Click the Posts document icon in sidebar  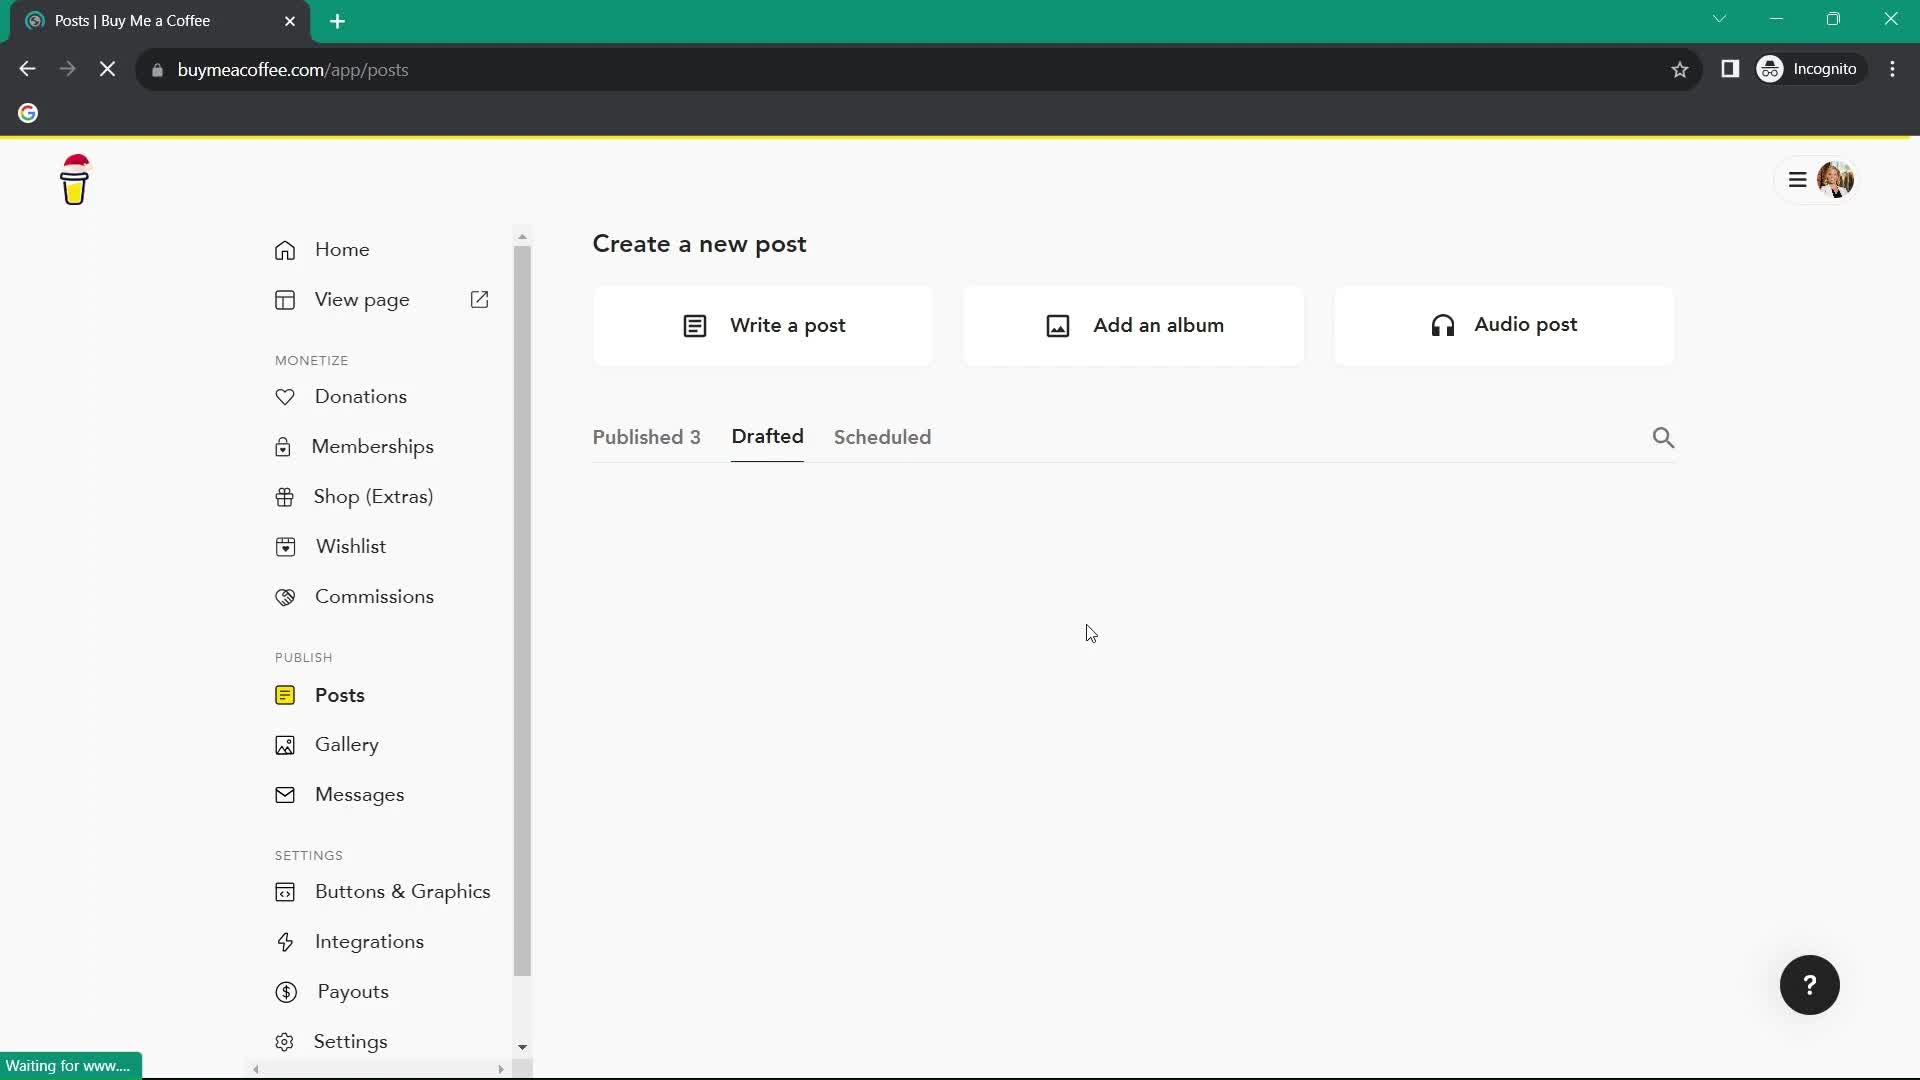(x=285, y=694)
